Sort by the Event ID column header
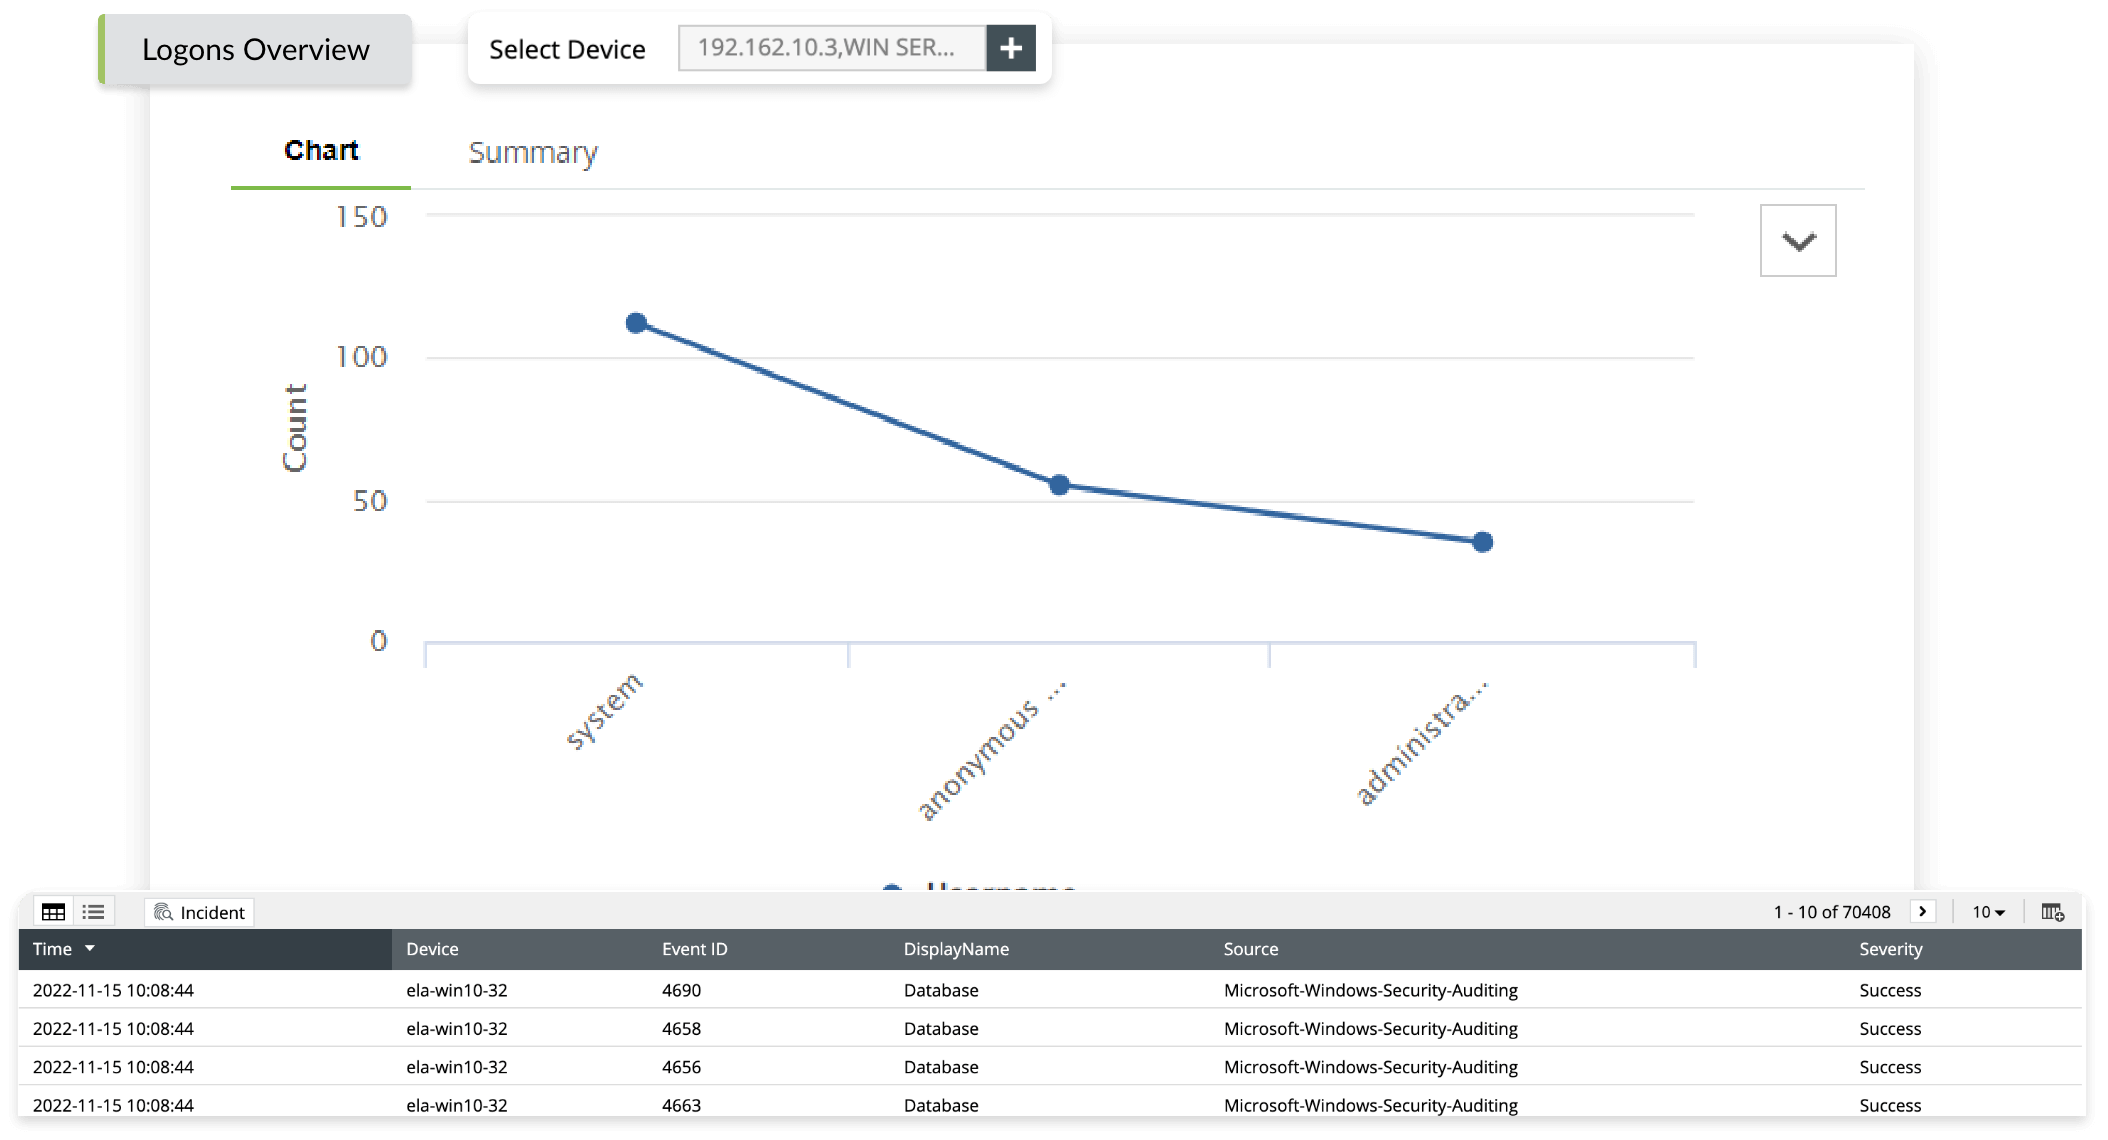2108x1140 pixels. [694, 949]
